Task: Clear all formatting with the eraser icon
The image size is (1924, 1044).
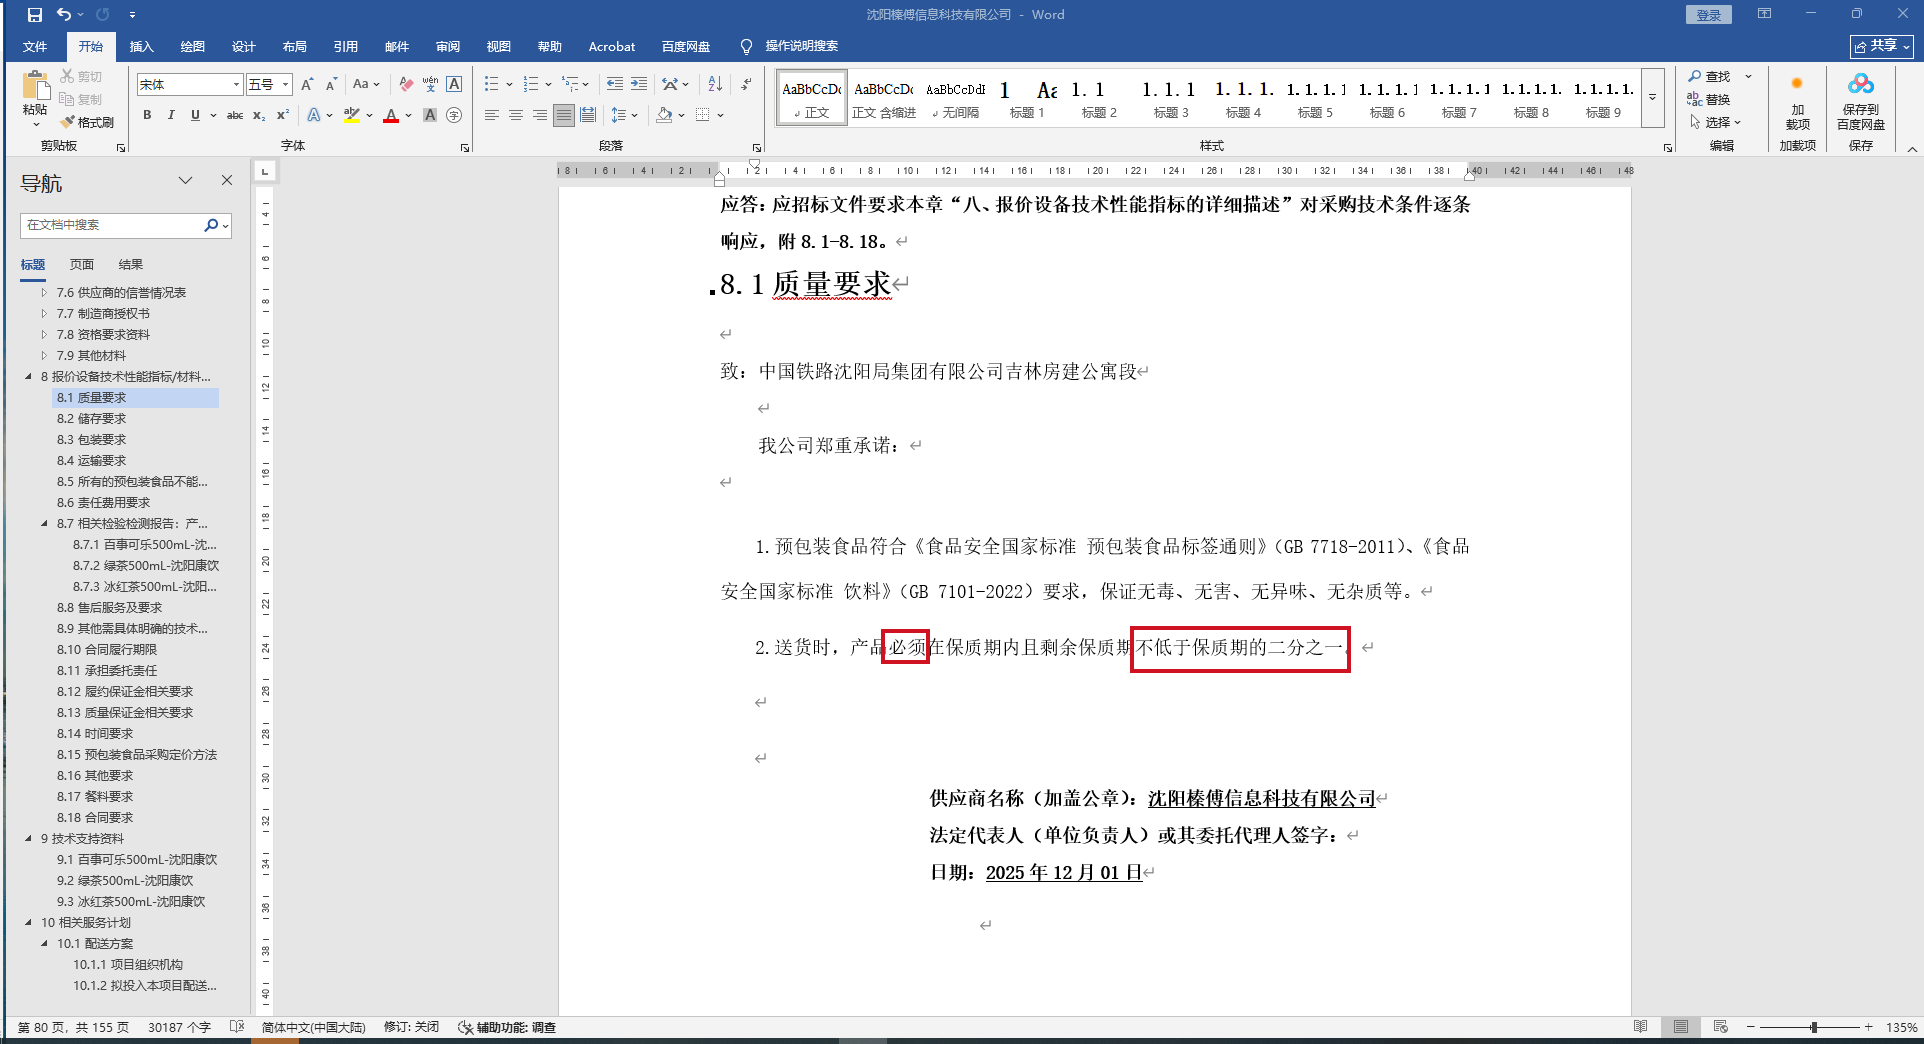Action: (405, 85)
